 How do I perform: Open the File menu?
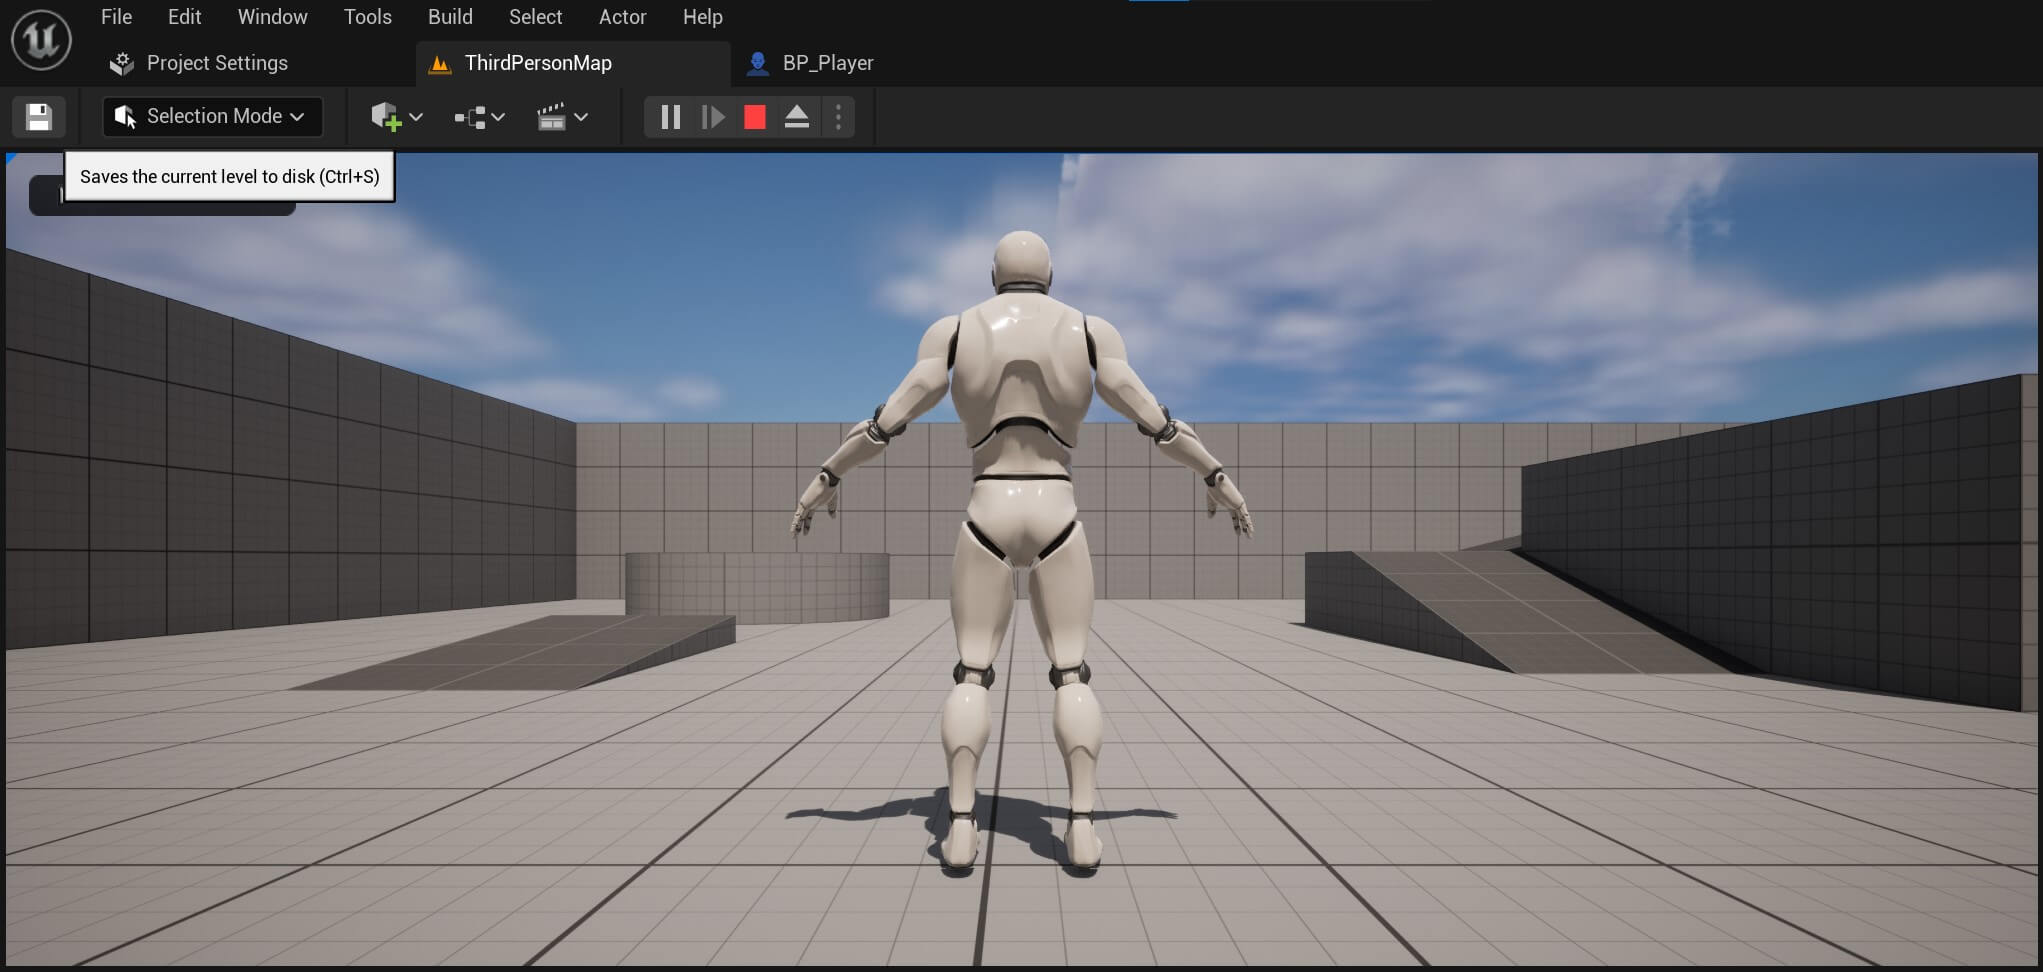pos(117,17)
